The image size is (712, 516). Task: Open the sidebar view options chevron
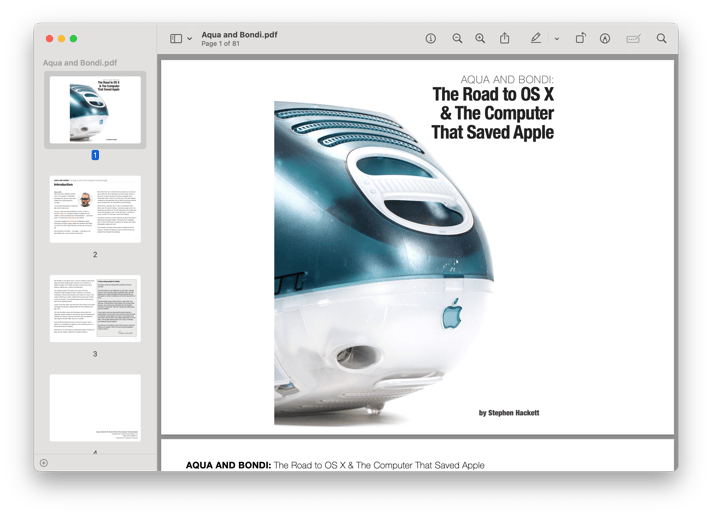tap(189, 39)
